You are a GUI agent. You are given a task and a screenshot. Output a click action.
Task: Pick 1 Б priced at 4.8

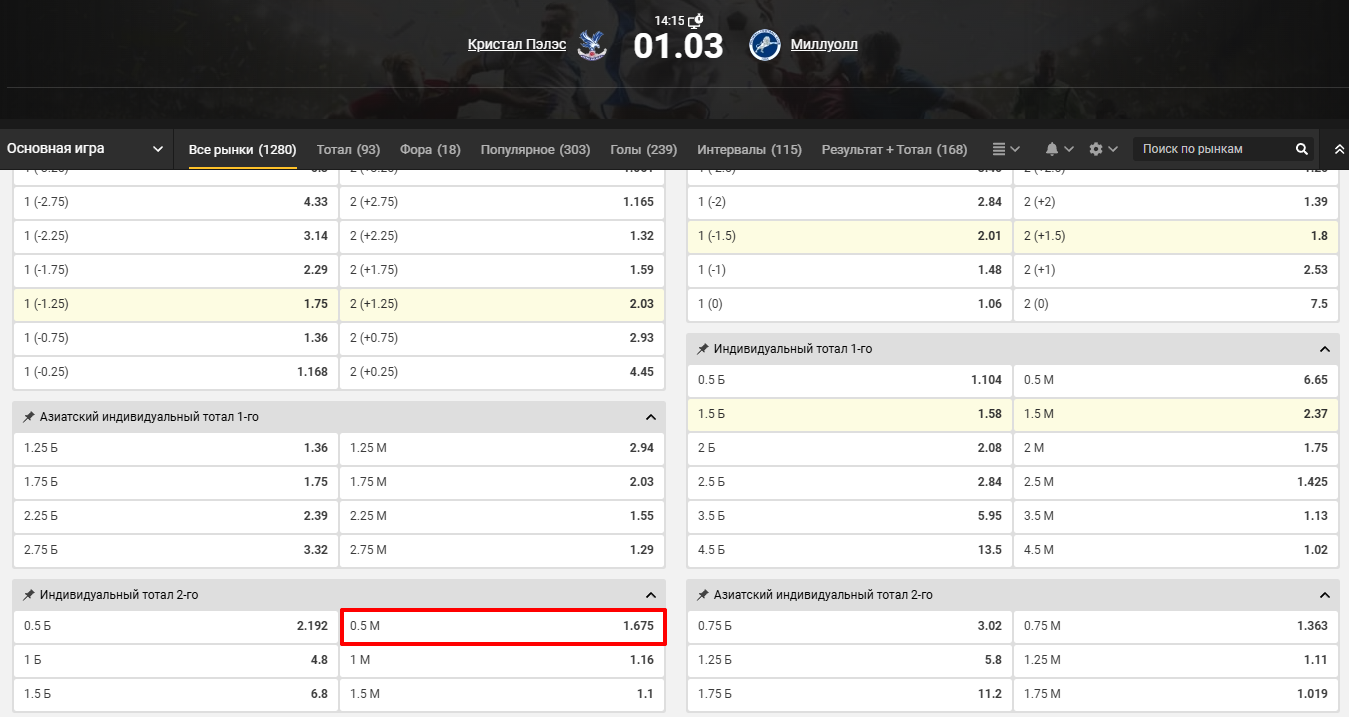pyautogui.click(x=176, y=660)
